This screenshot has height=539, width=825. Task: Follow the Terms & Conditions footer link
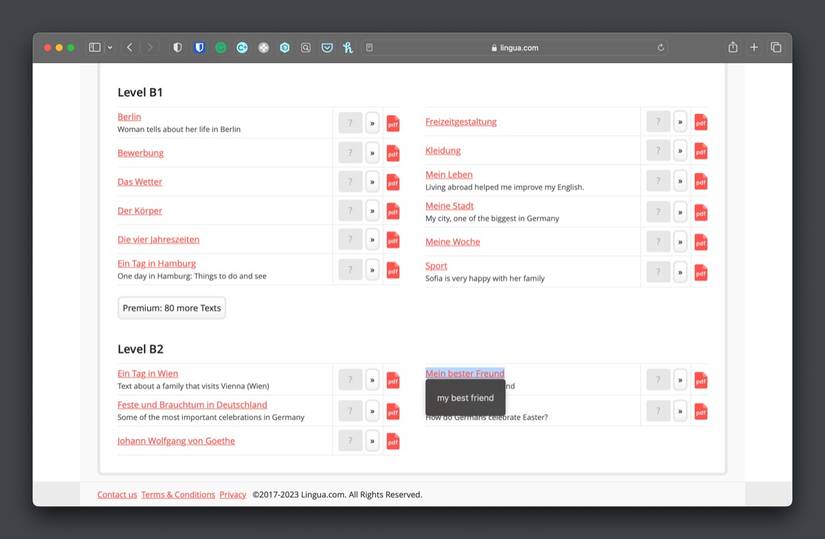178,495
